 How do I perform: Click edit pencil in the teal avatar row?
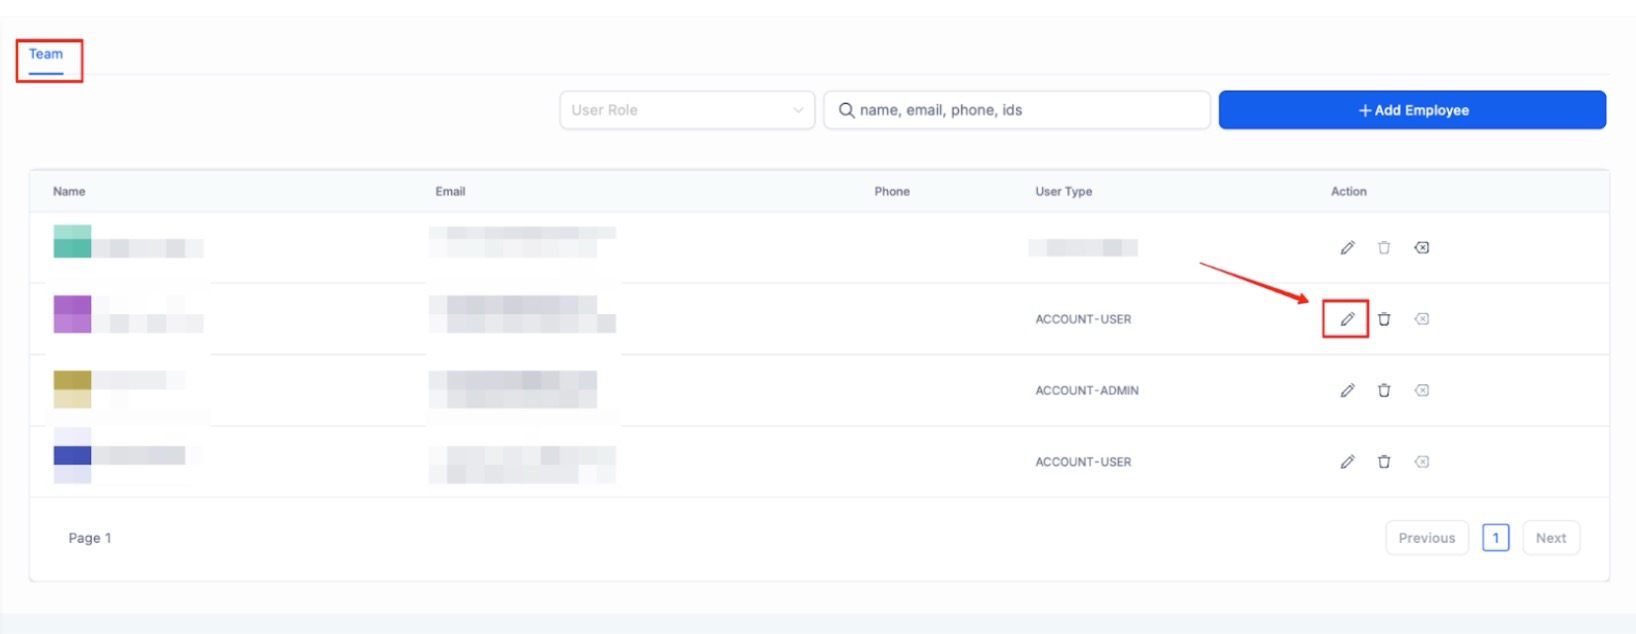1347,248
